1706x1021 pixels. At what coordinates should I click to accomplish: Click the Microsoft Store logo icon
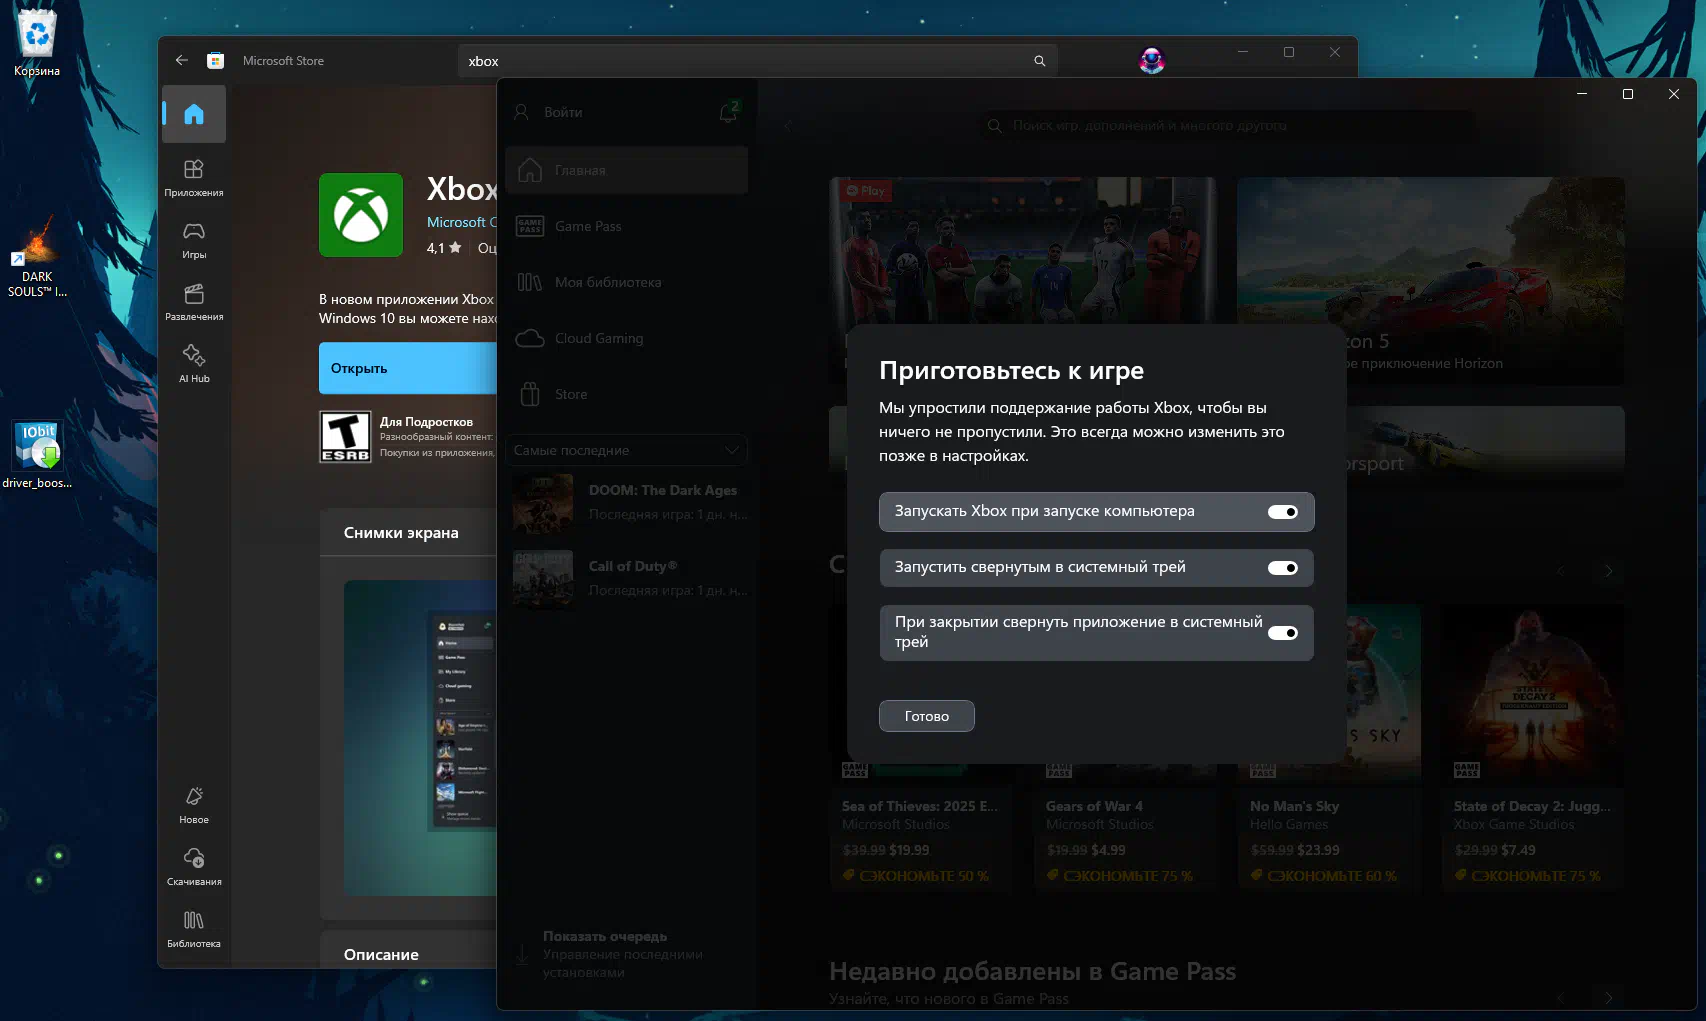215,61
